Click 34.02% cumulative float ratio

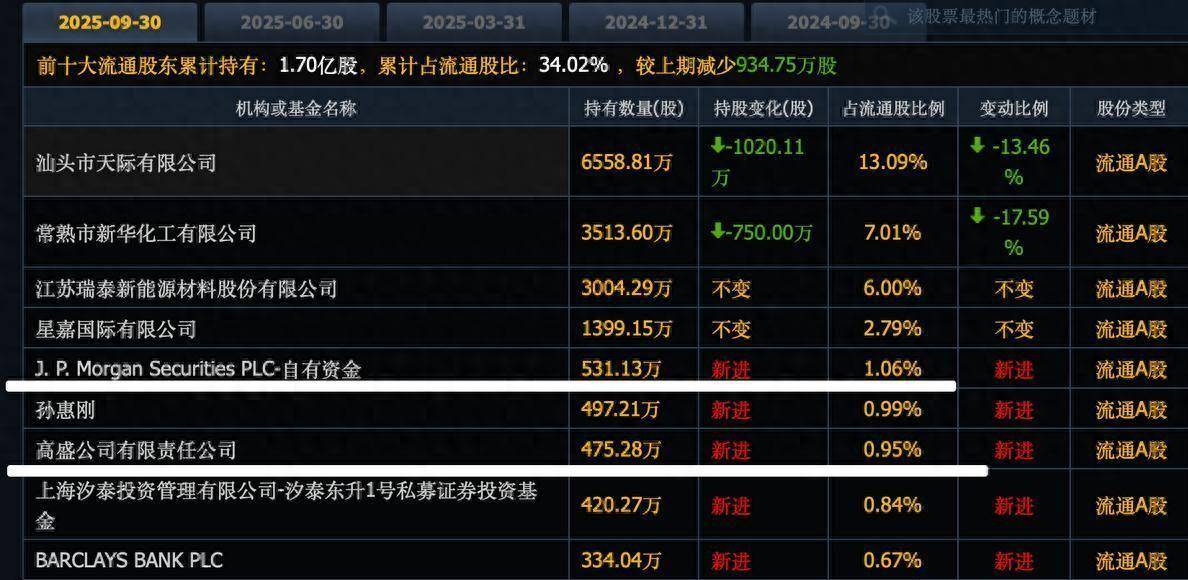tap(574, 66)
